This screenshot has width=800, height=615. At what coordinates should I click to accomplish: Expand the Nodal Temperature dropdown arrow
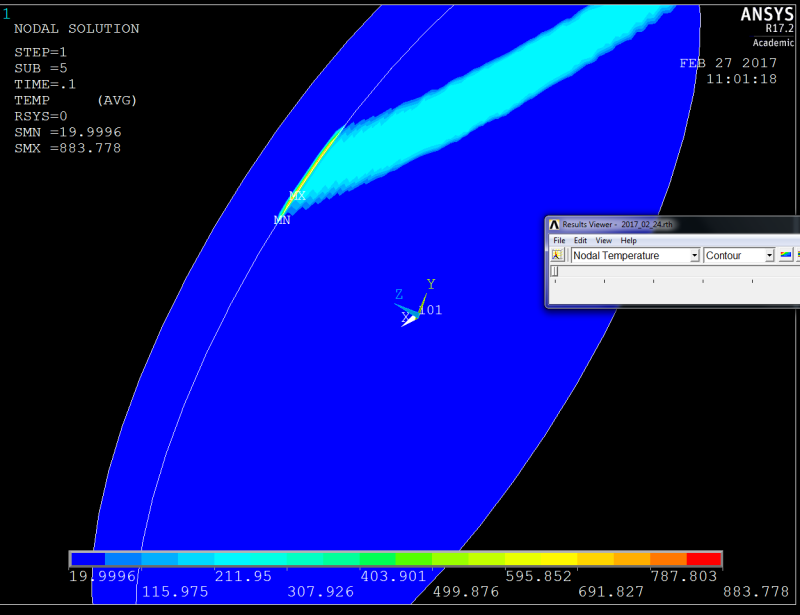point(694,256)
